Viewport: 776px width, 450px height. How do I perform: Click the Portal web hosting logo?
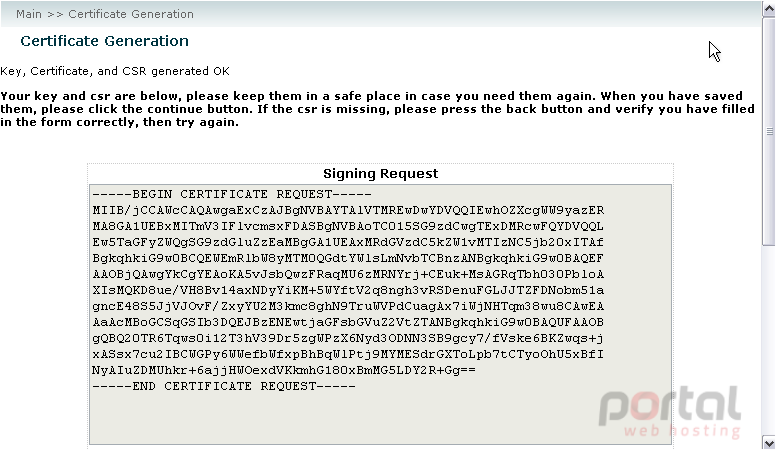pyautogui.click(x=670, y=412)
